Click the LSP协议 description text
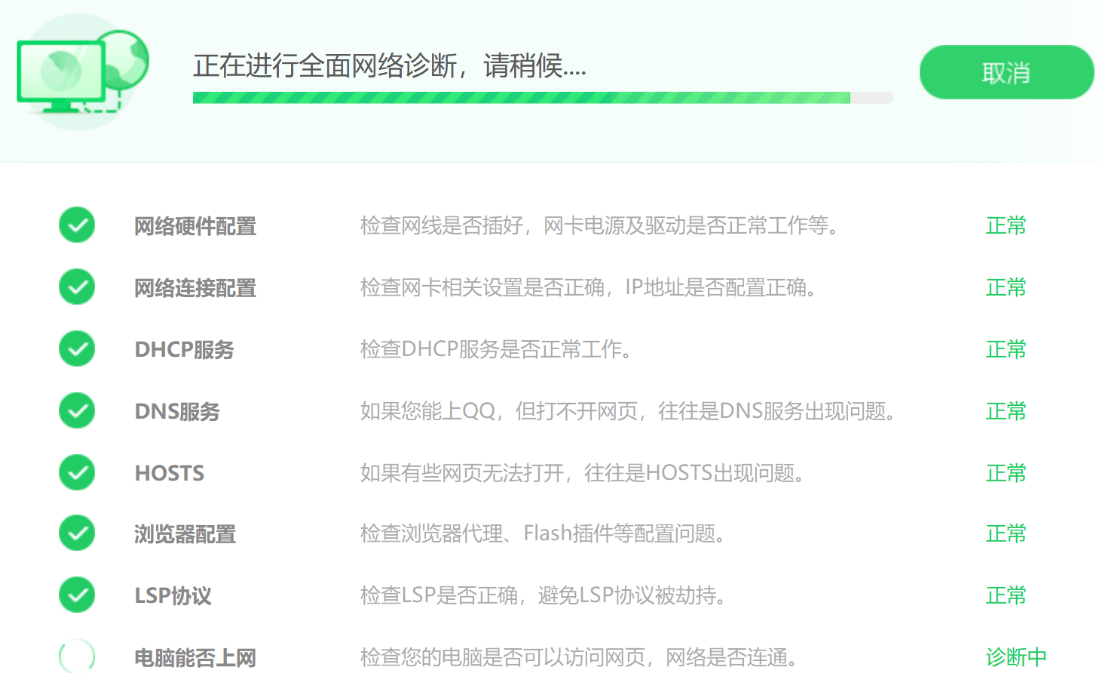The image size is (1102, 673). click(542, 596)
